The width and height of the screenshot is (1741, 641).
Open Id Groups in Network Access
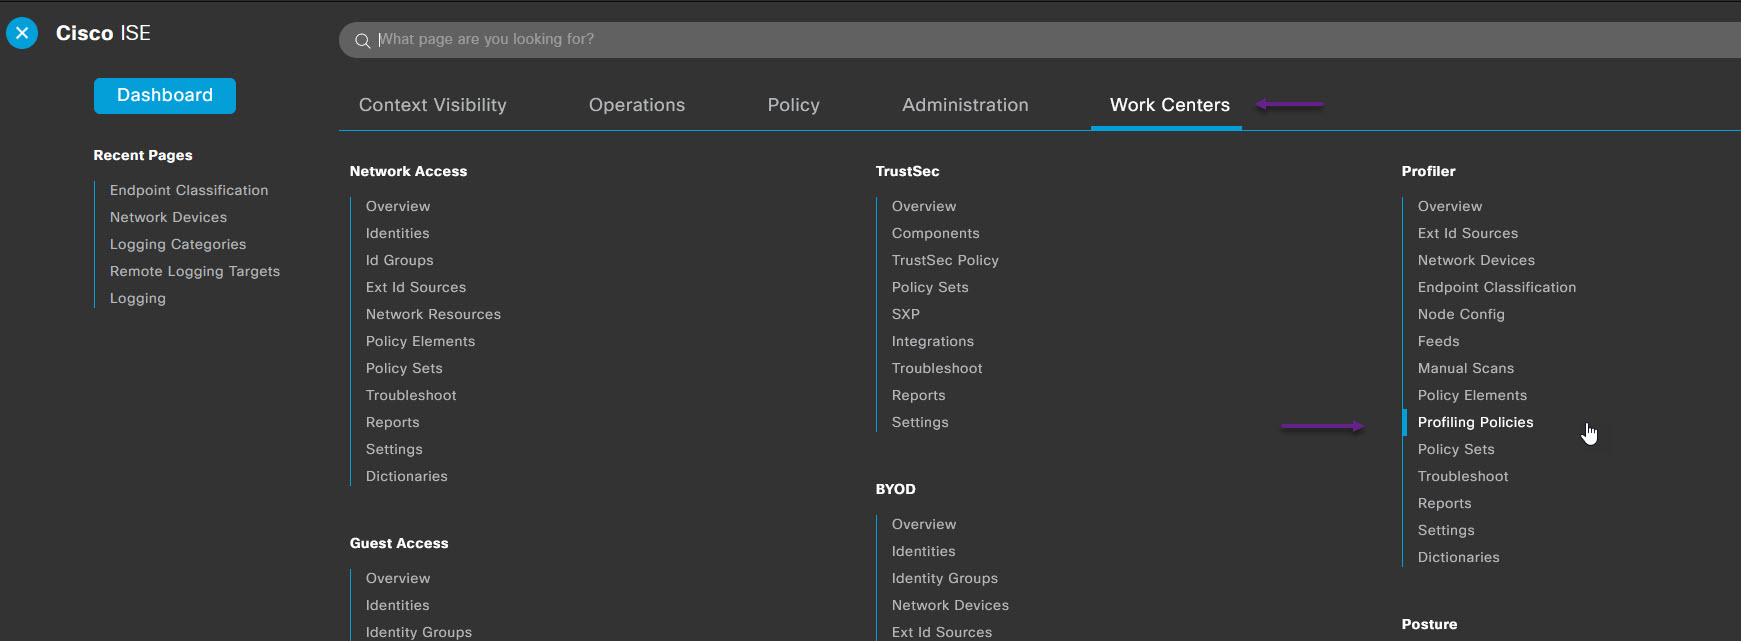(x=400, y=260)
